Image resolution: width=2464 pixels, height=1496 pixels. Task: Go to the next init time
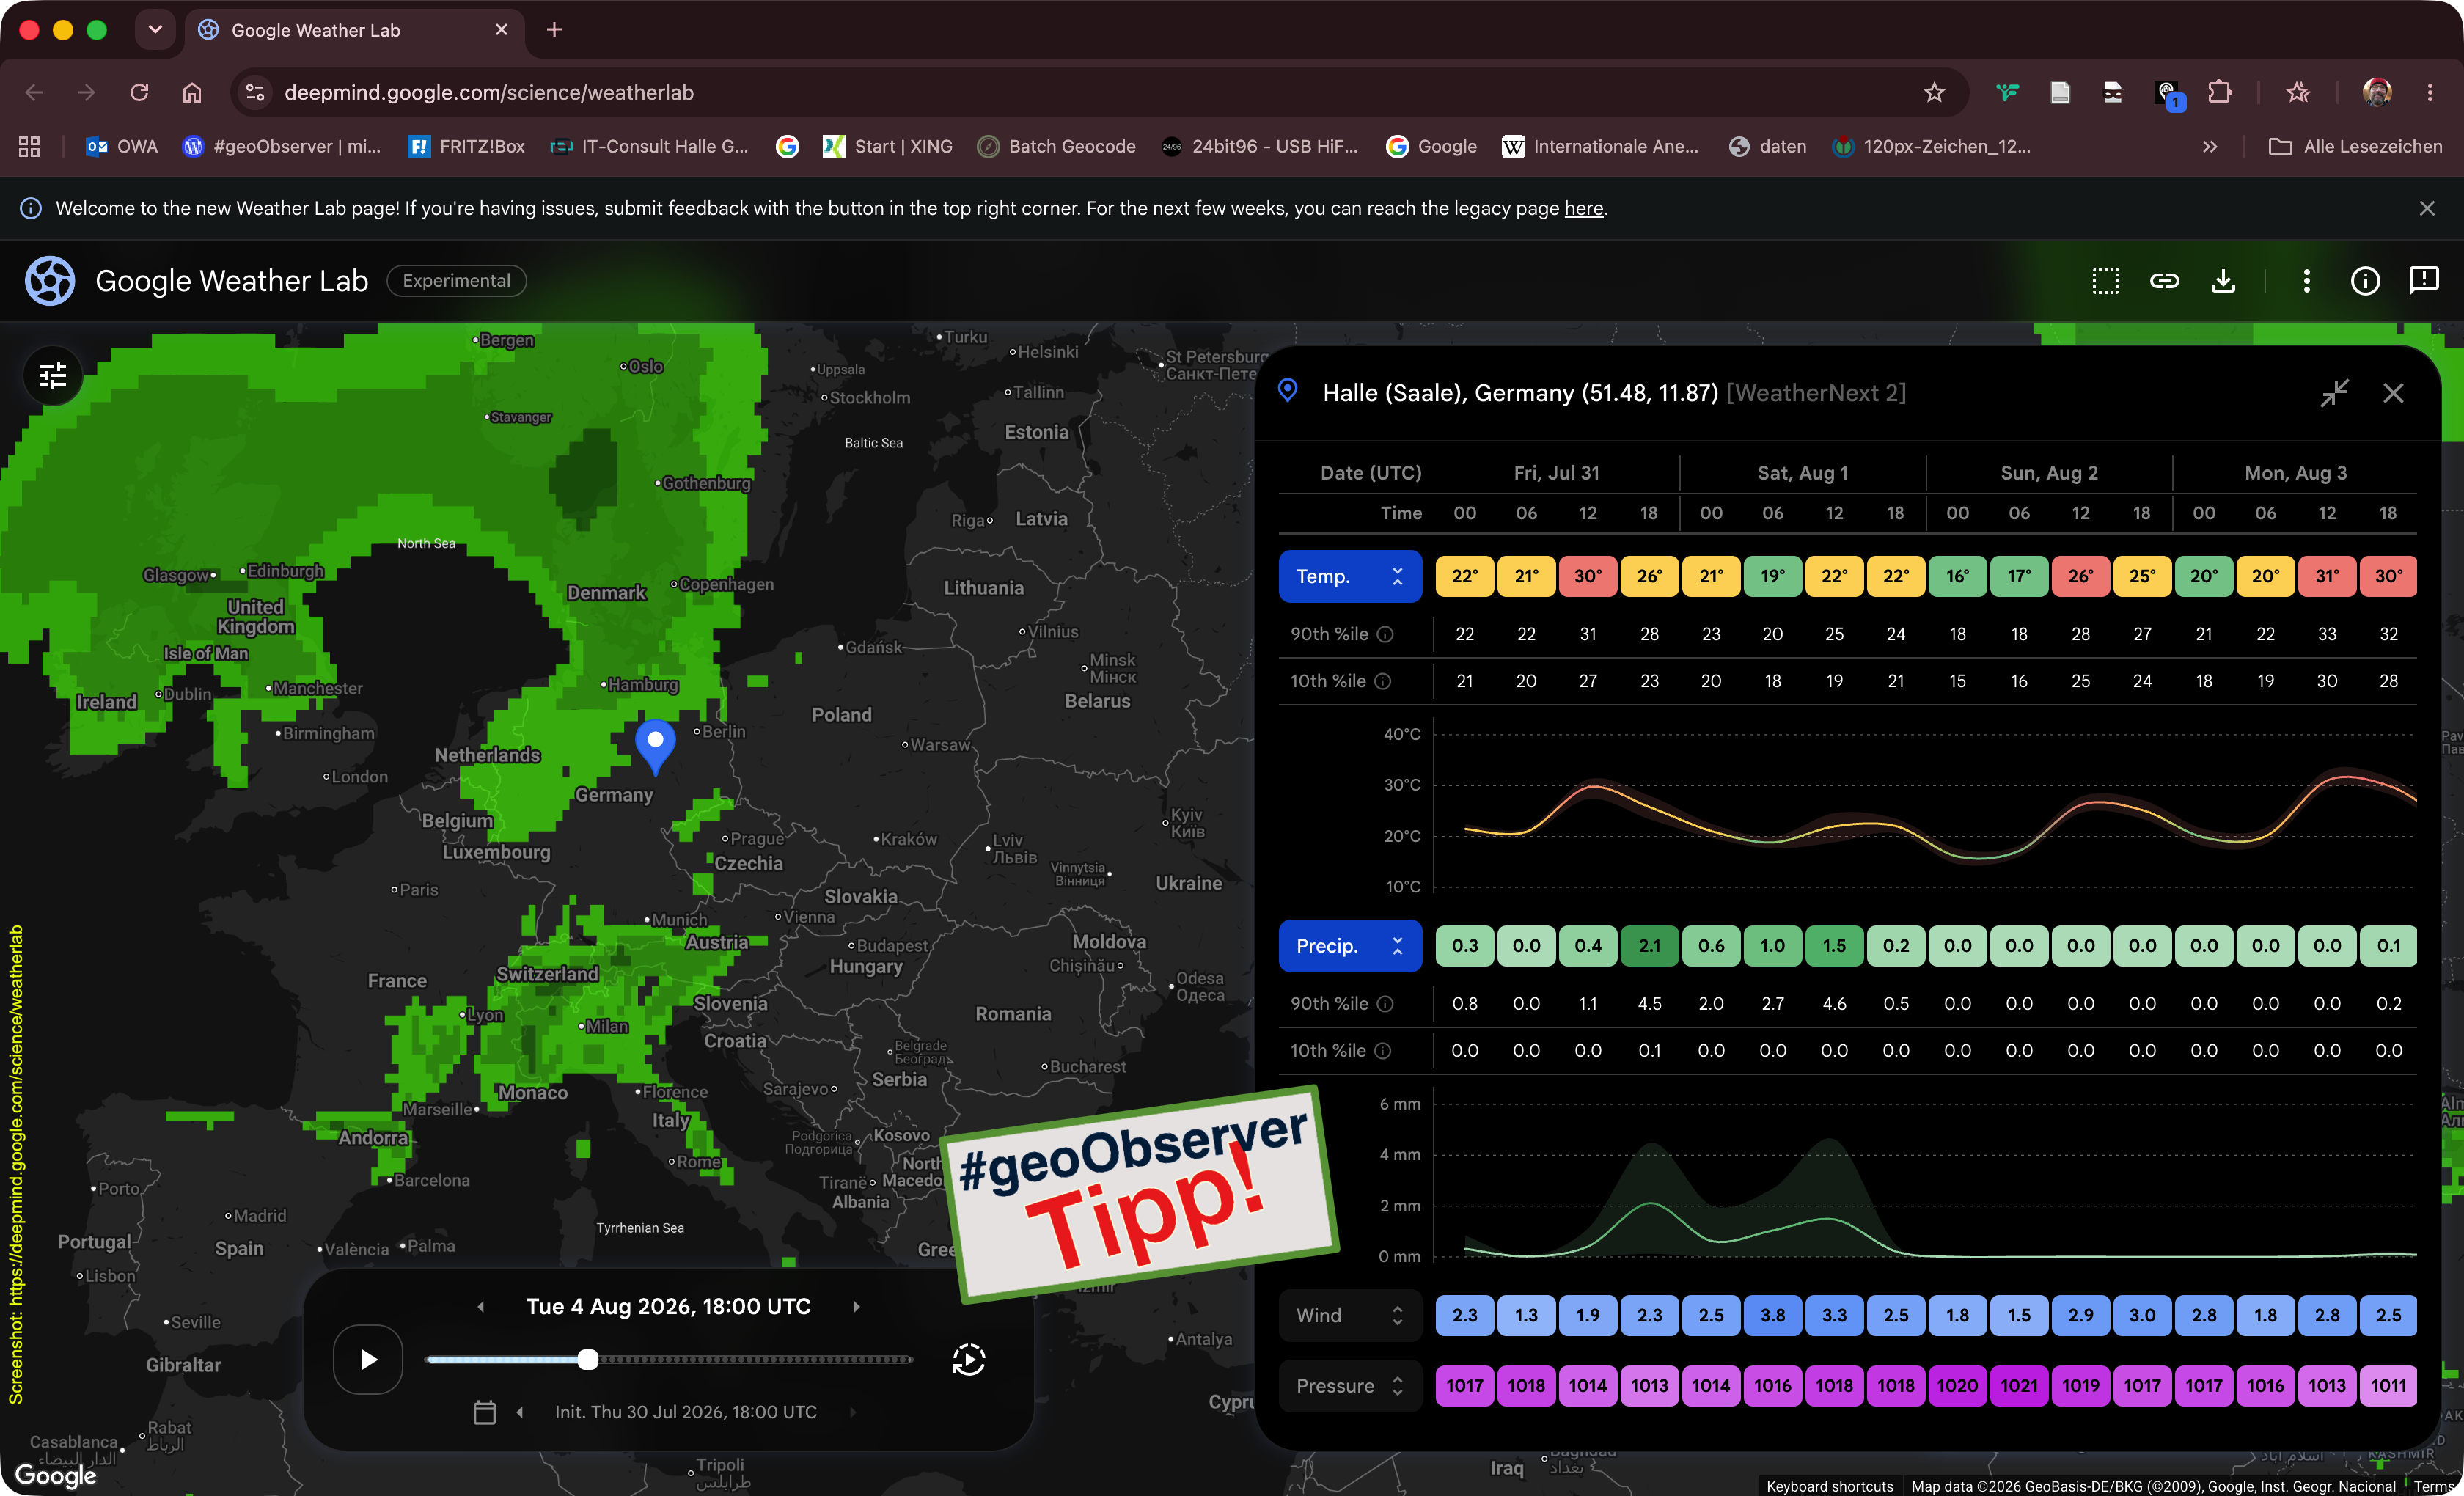(x=852, y=1412)
